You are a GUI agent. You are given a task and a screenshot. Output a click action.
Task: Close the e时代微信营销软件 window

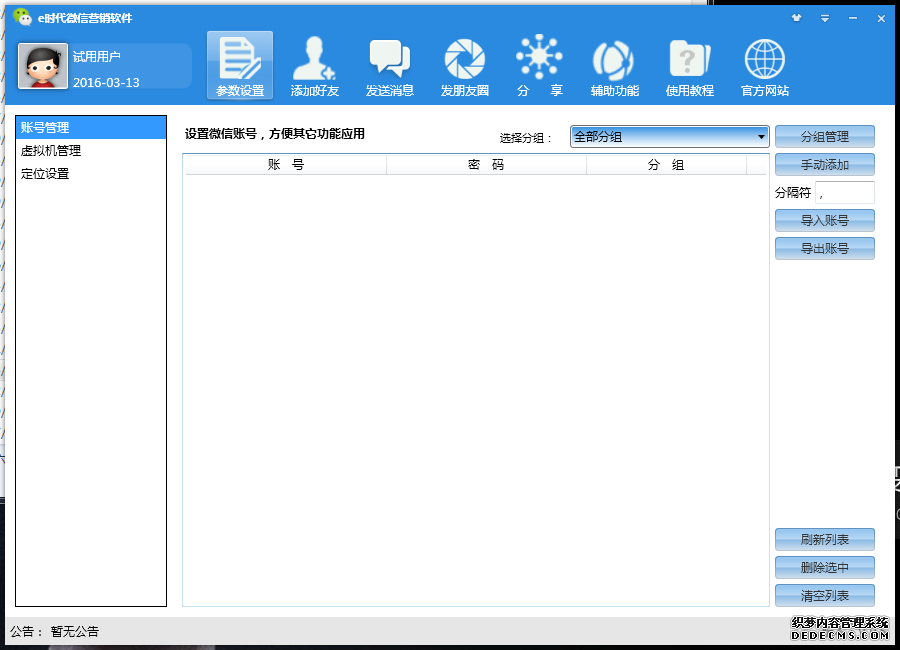[x=881, y=18]
